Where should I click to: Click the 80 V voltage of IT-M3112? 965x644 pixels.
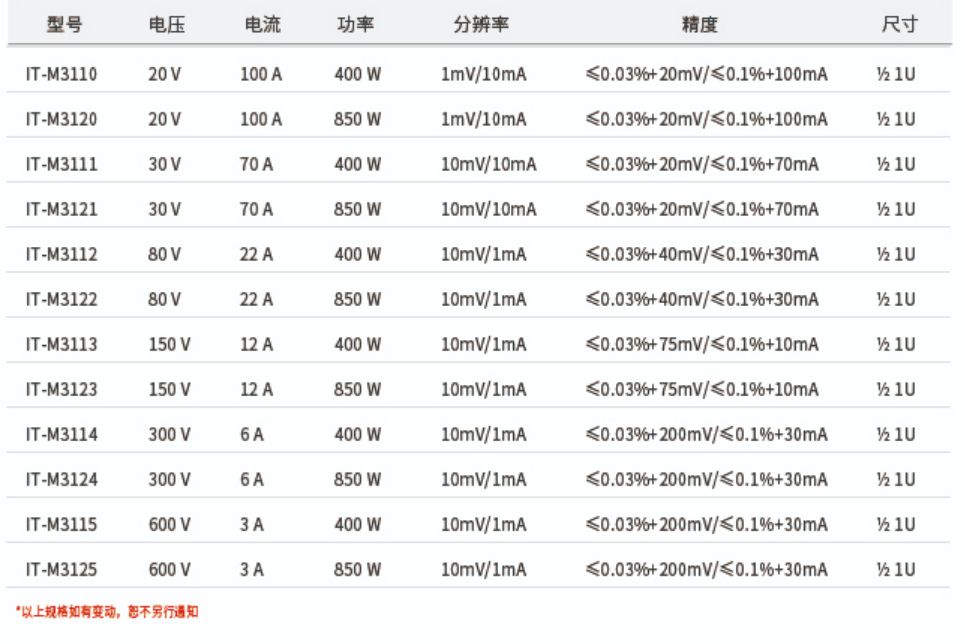164,254
